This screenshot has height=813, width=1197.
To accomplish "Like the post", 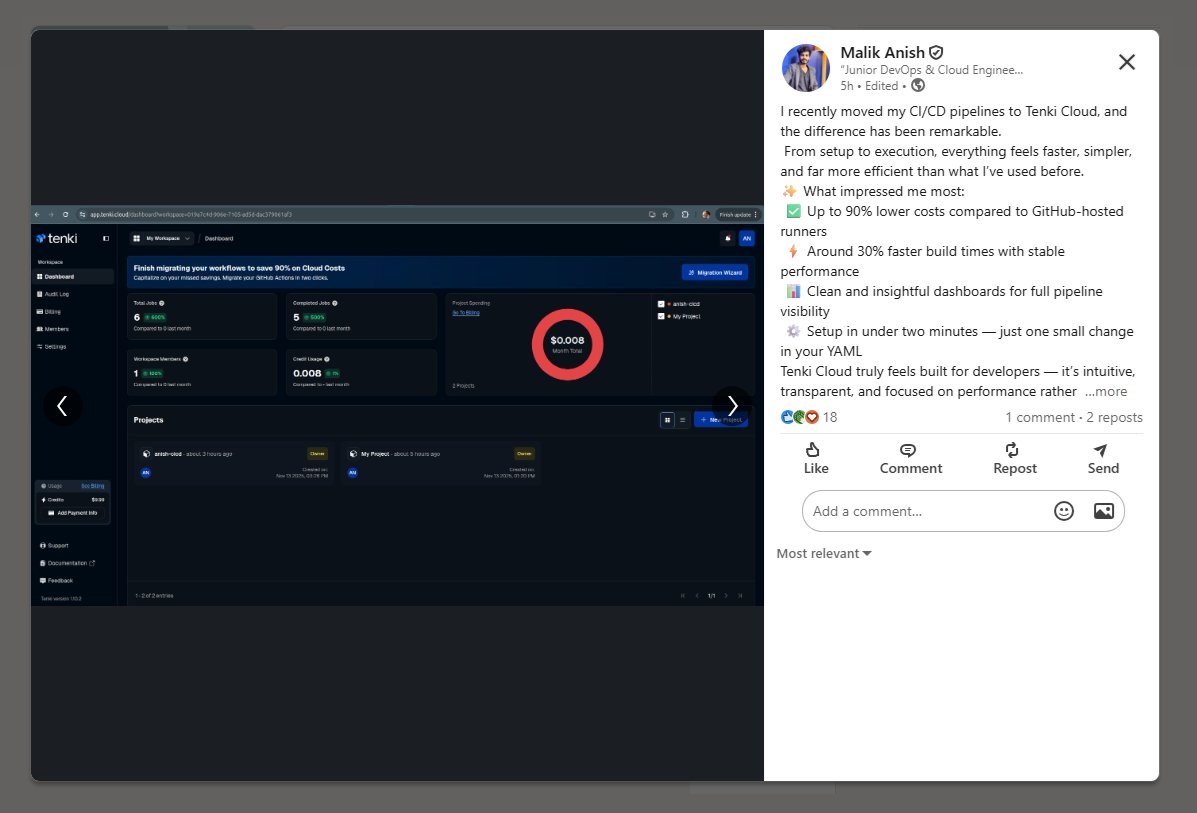I will click(815, 459).
